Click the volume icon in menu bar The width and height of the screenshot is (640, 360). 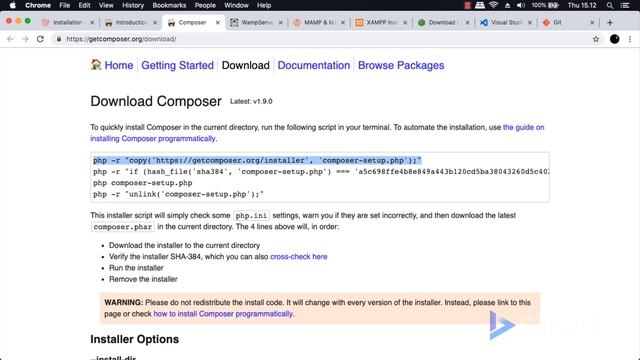click(520, 5)
